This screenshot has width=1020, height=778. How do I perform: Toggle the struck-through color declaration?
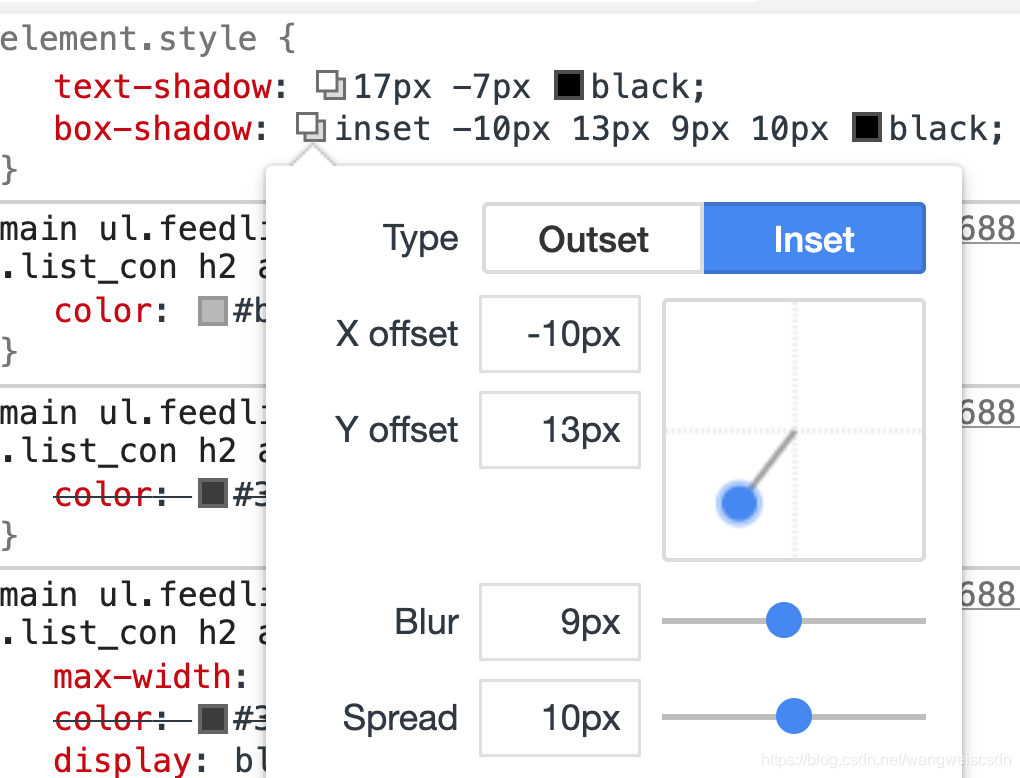coord(103,495)
